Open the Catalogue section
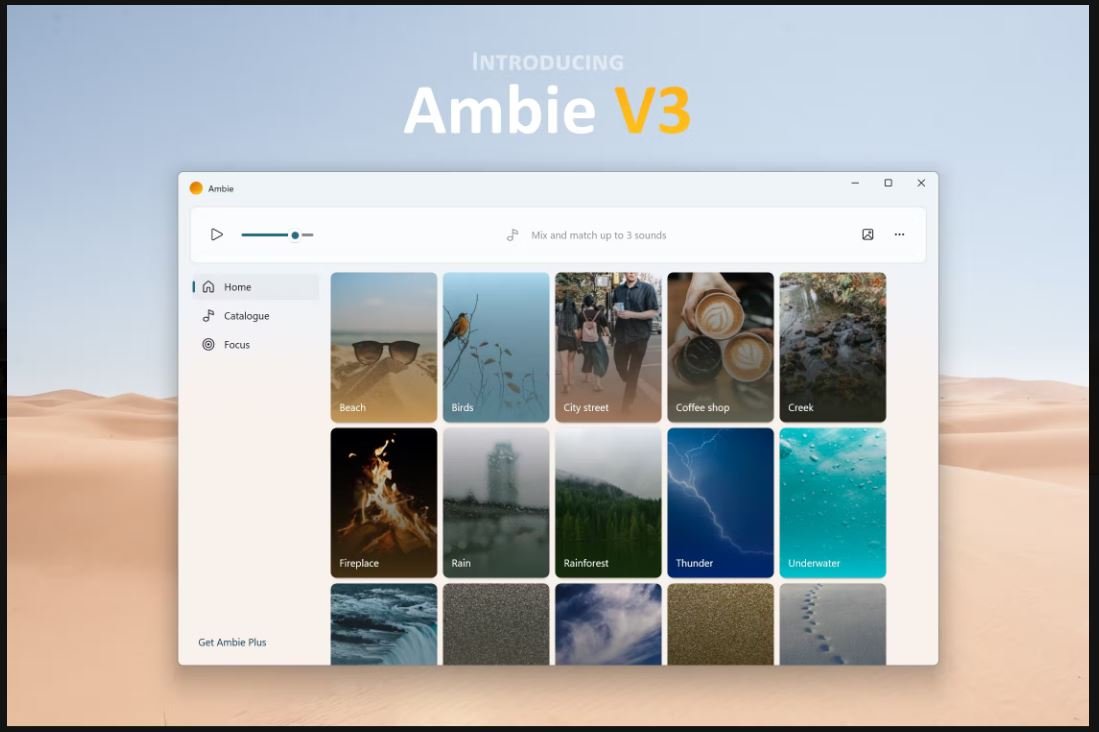 click(x=256, y=316)
